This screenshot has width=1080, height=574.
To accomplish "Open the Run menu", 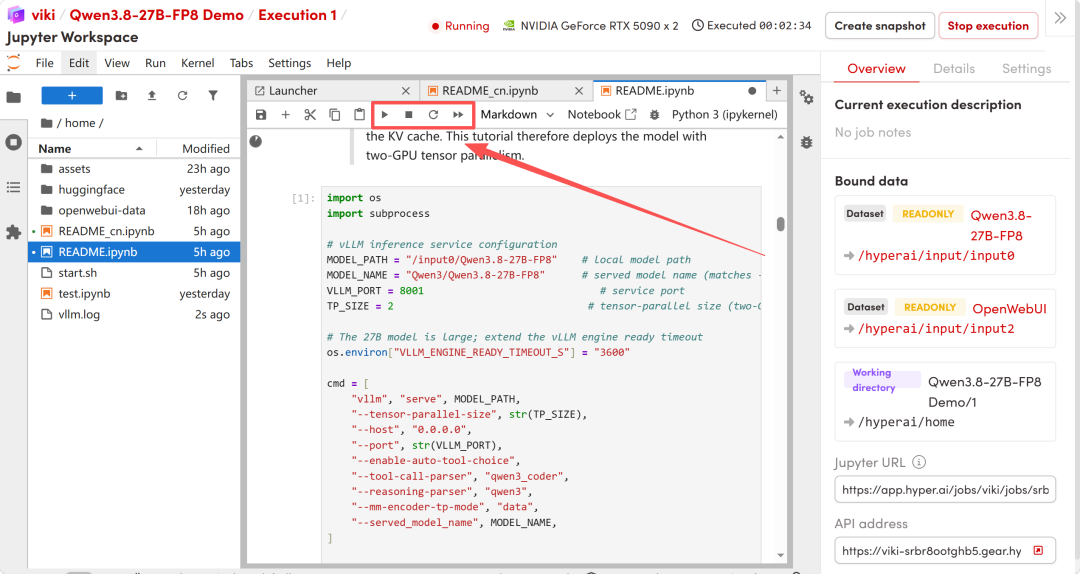I will pos(155,63).
